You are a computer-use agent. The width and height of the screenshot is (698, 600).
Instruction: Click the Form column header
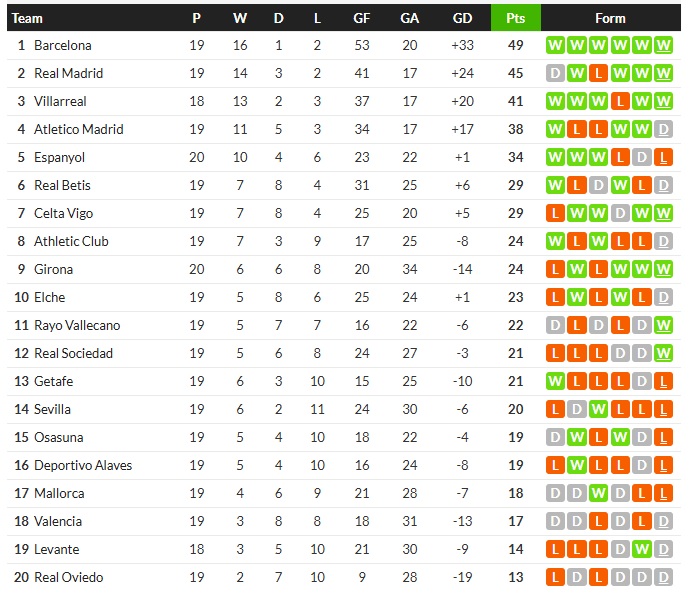(610, 18)
